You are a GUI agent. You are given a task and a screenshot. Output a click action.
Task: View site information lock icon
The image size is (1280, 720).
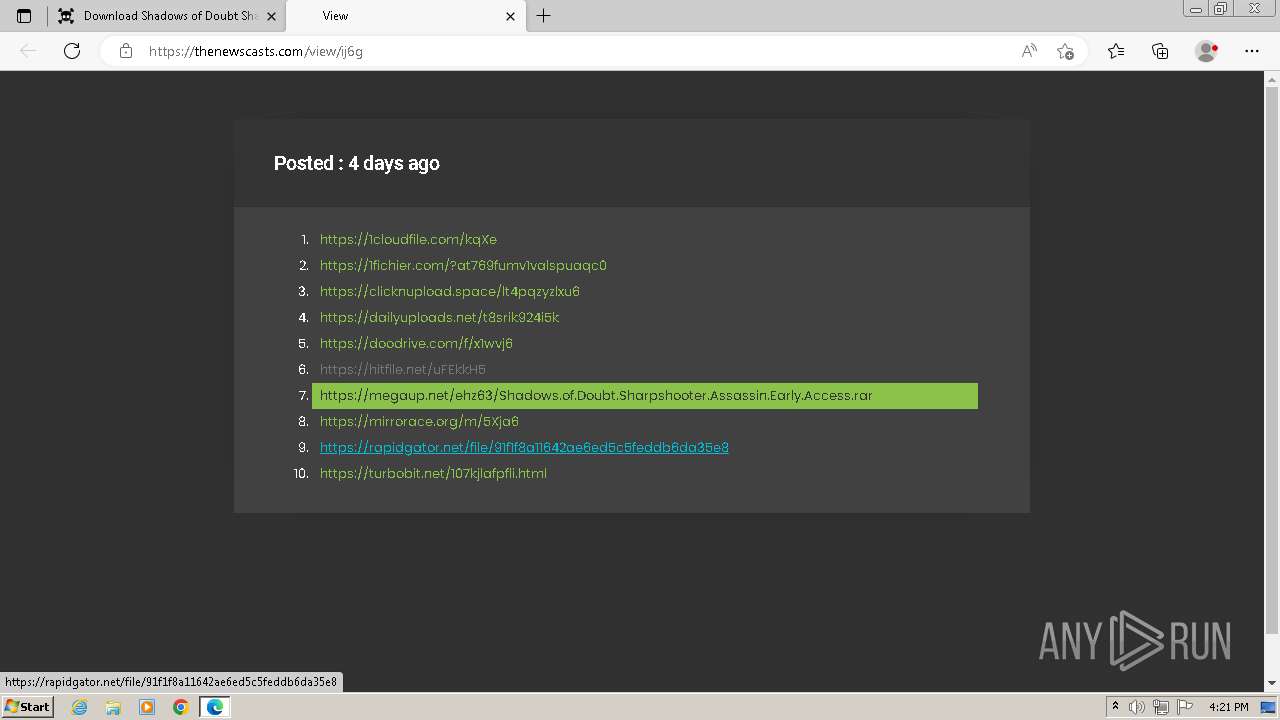[126, 51]
